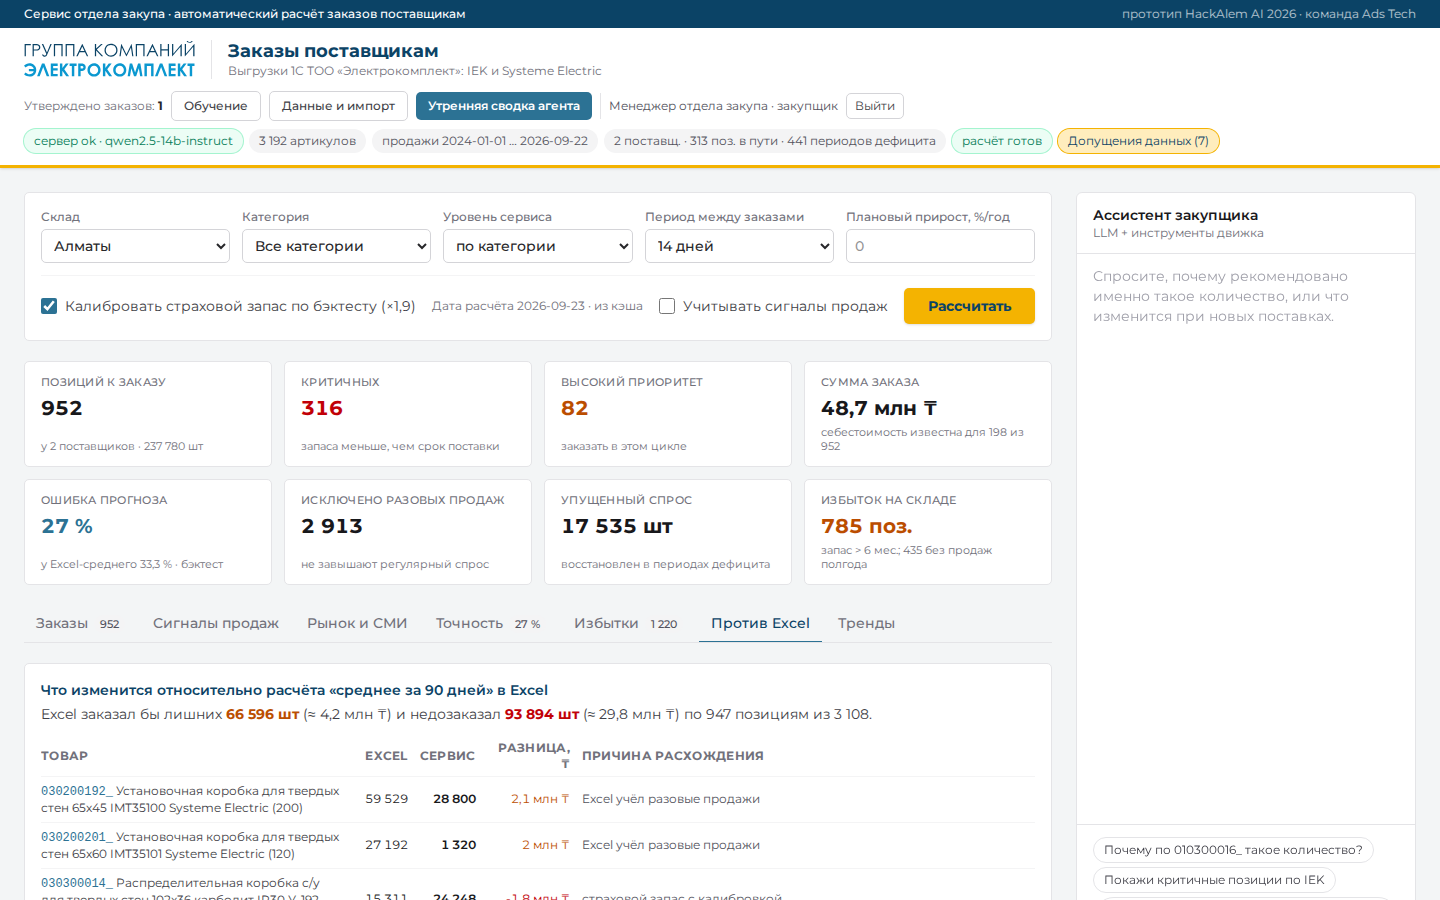Click the Избыток на складе 785 поз. card
Screen dimensions: 1440x900
coord(928,532)
